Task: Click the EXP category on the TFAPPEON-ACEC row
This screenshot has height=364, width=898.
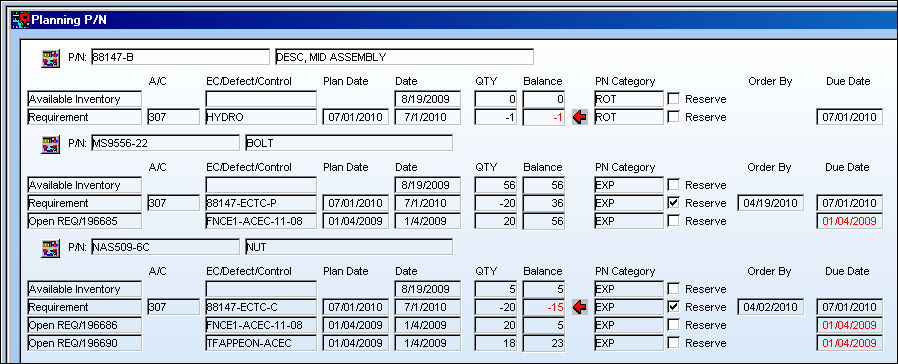Action: point(629,343)
